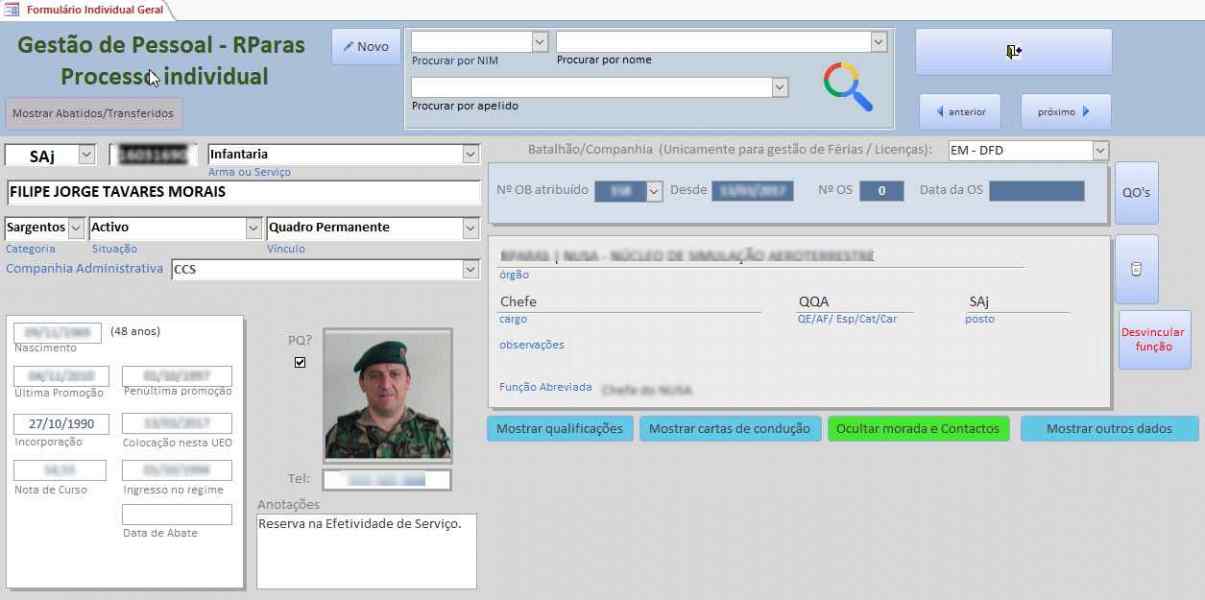This screenshot has width=1205, height=600.
Task: Click the Novo pencil button
Action: click(365, 47)
